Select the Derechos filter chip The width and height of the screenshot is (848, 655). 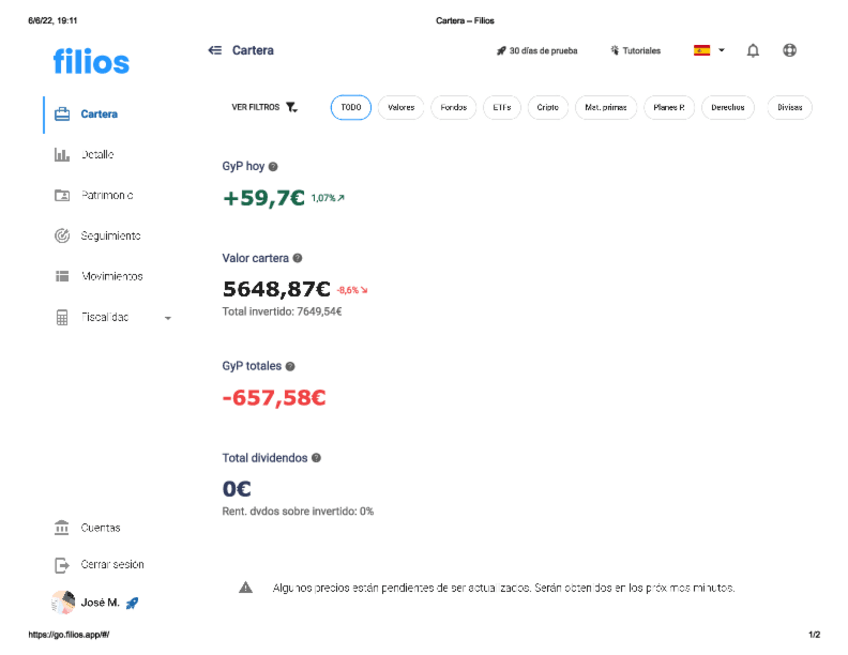tap(728, 107)
